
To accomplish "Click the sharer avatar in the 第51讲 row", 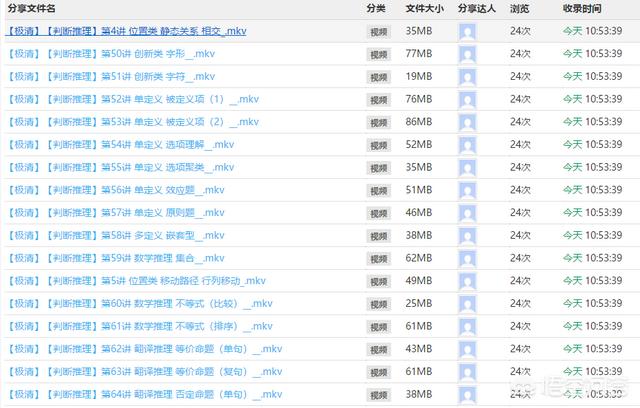I will pos(467,77).
